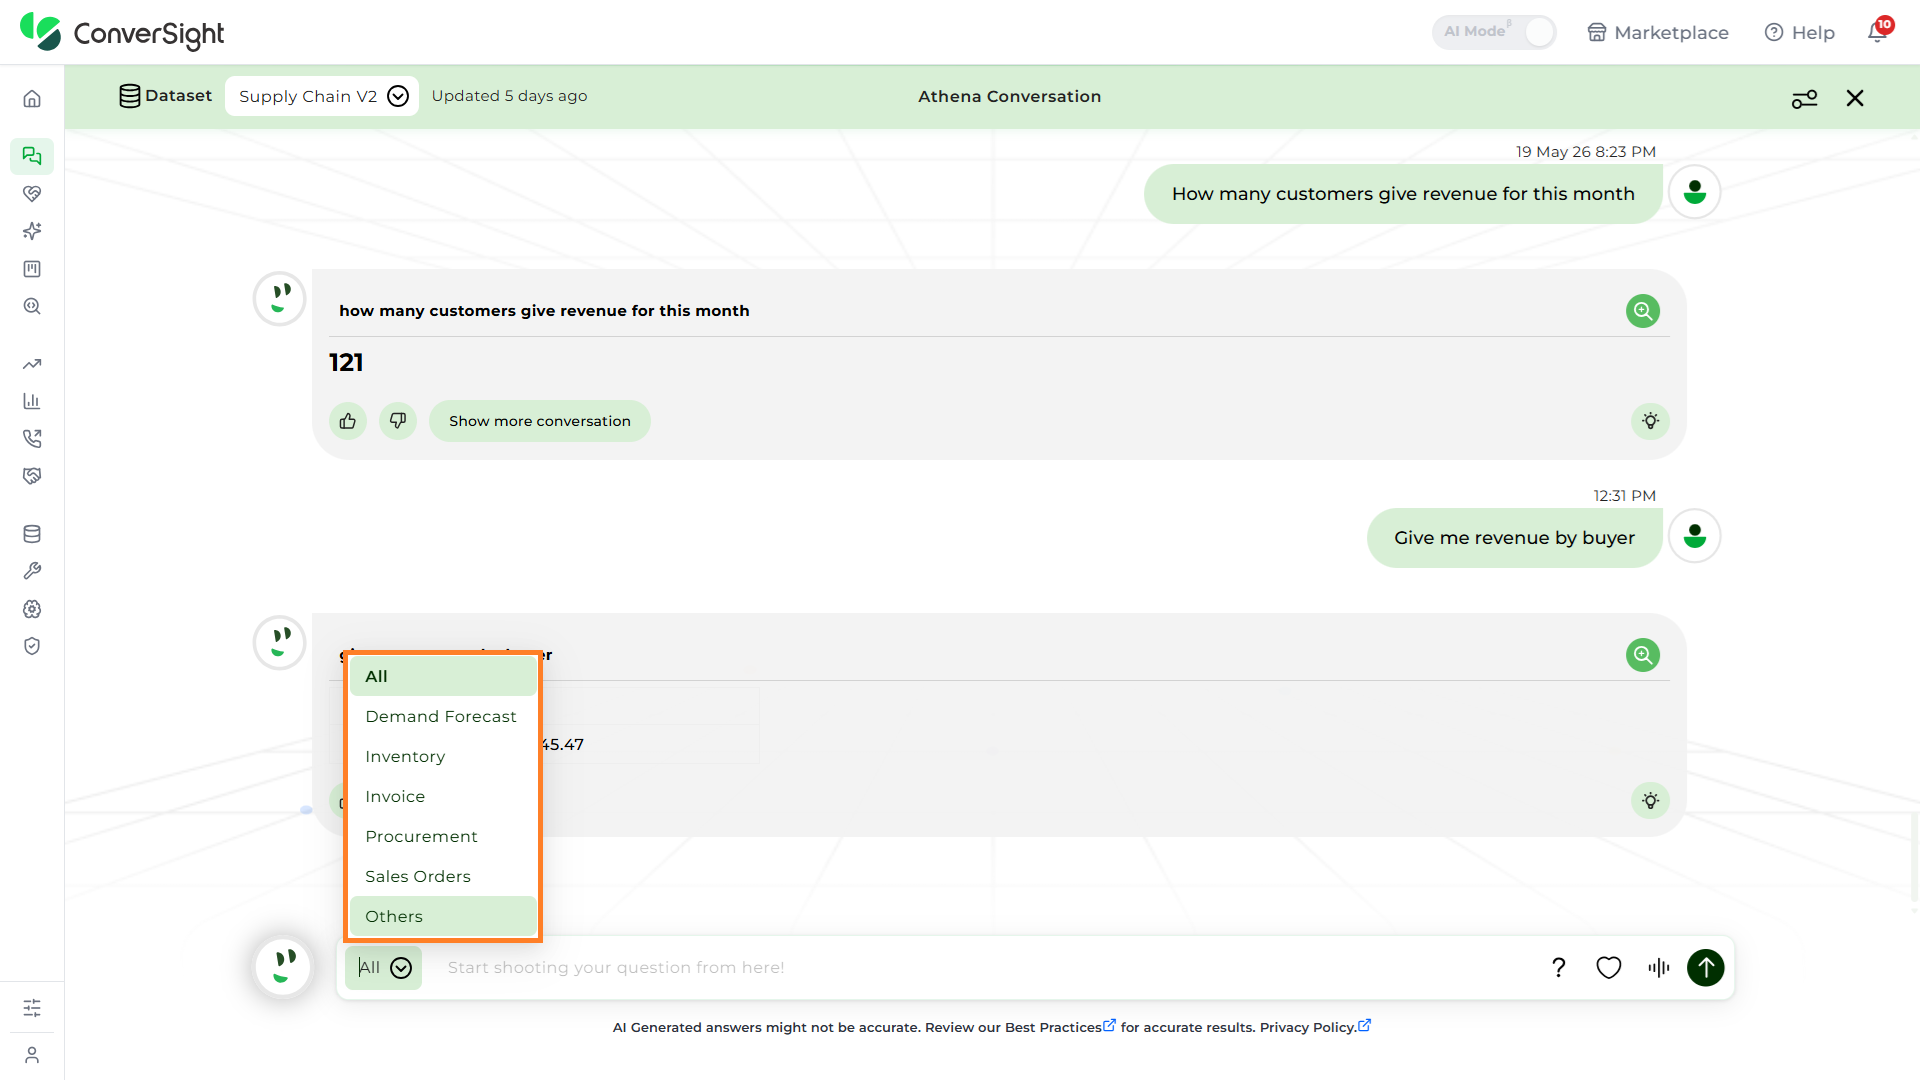Viewport: 1920px width, 1080px height.
Task: Open the Help link in the top bar
Action: pyautogui.click(x=1800, y=33)
